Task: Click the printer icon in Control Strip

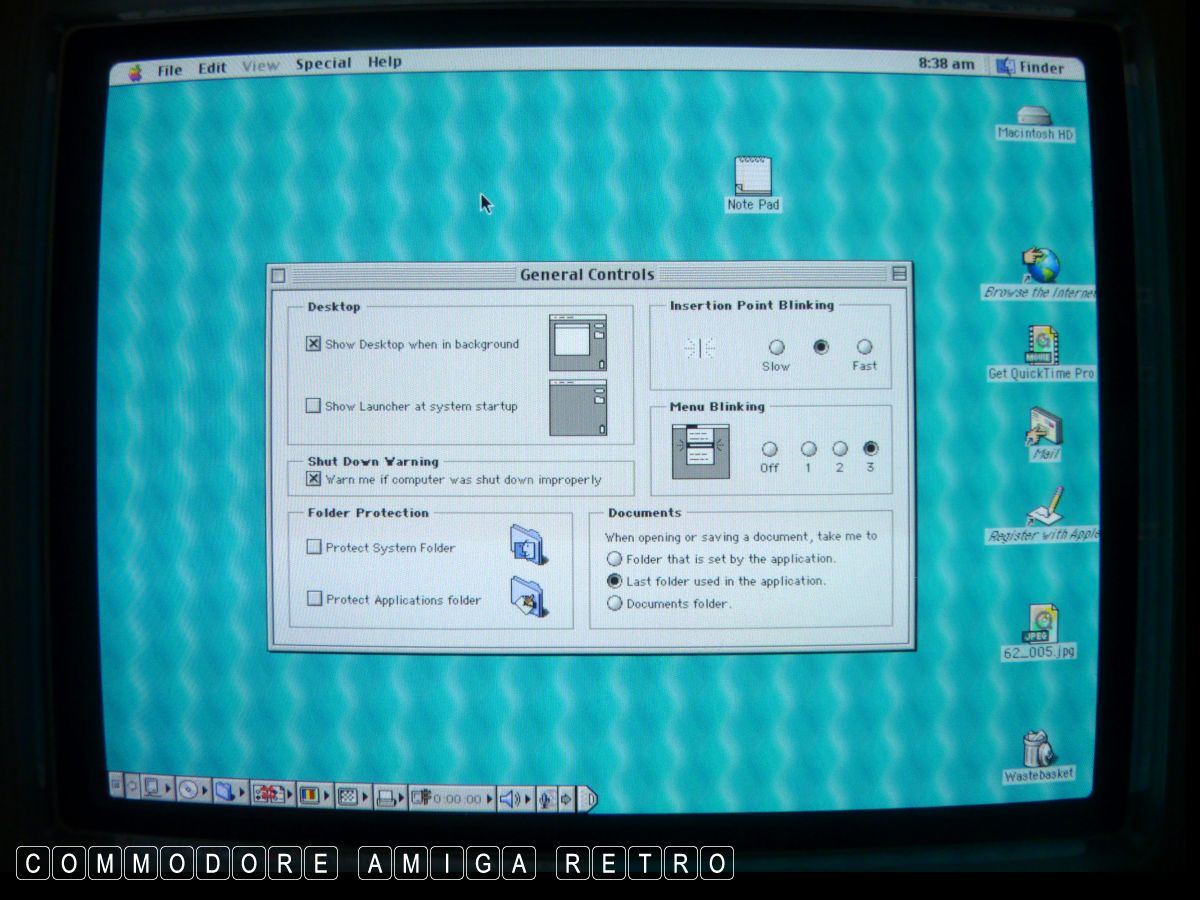Action: pyautogui.click(x=387, y=797)
